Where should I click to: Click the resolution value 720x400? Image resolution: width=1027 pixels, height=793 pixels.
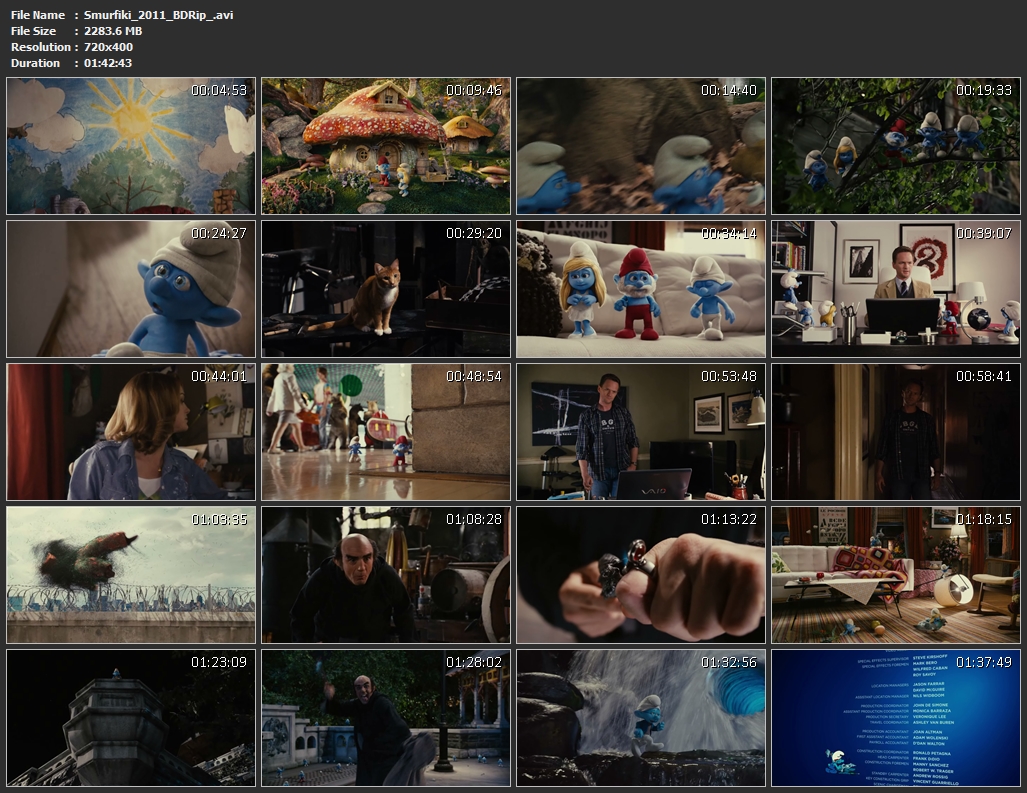[x=108, y=47]
